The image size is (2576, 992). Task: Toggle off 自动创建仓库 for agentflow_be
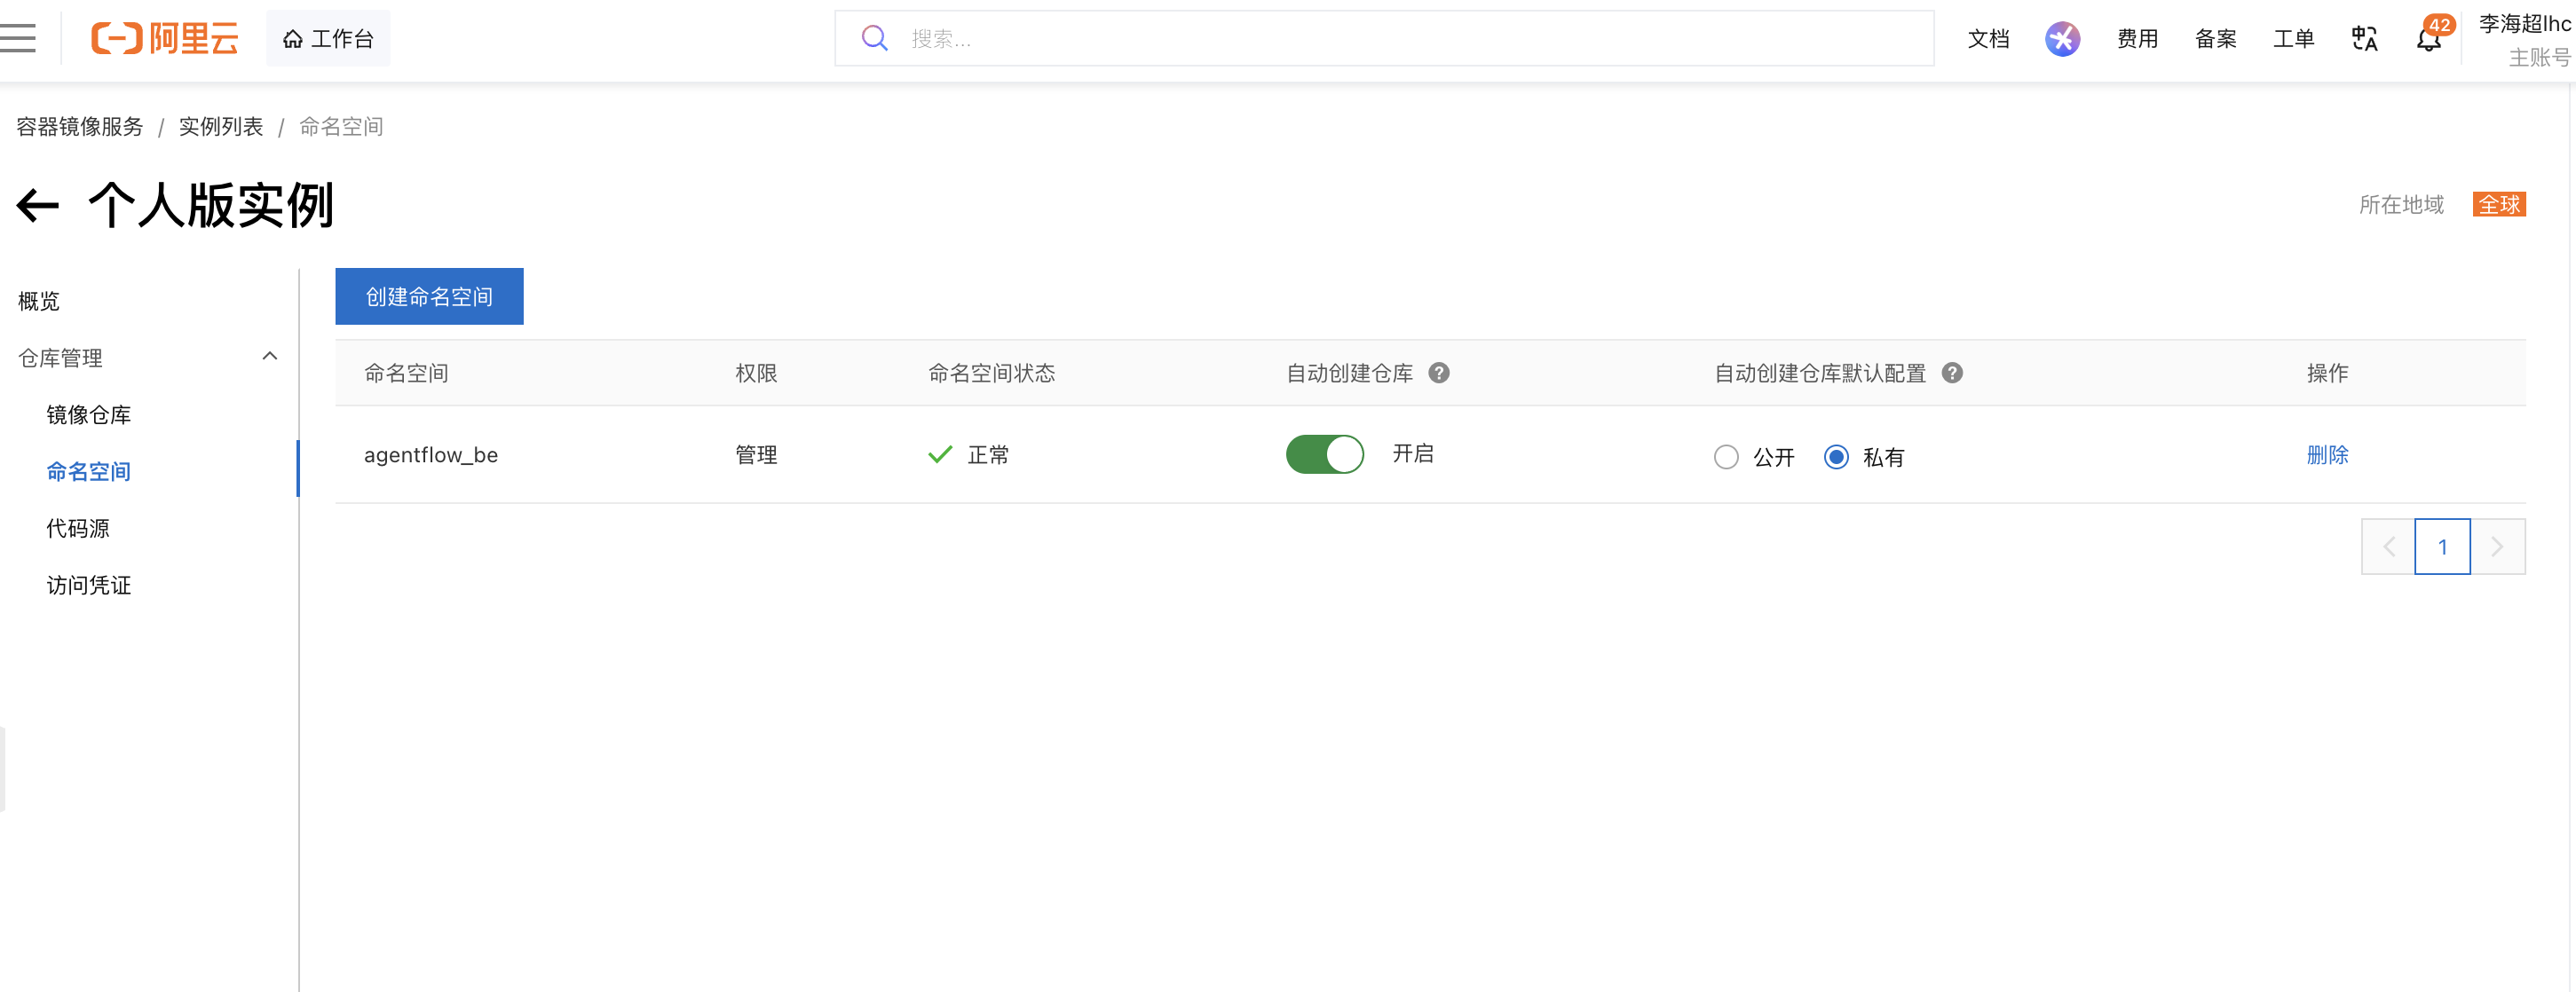tap(1324, 454)
